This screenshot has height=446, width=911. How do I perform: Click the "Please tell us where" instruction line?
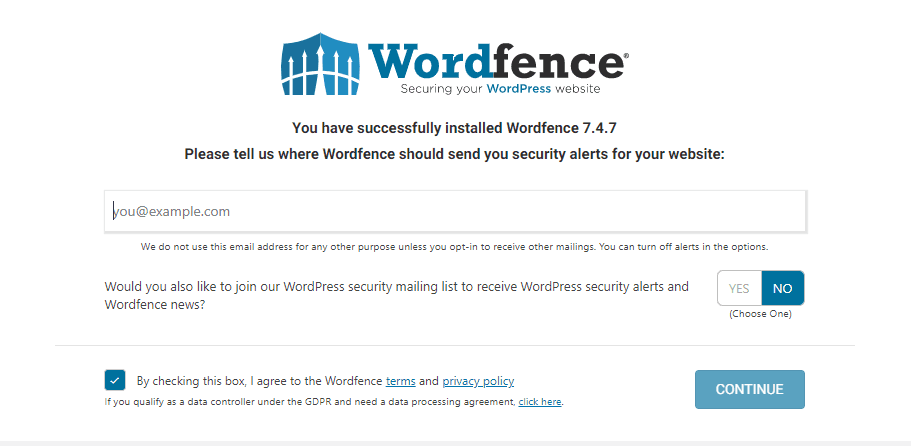point(454,154)
